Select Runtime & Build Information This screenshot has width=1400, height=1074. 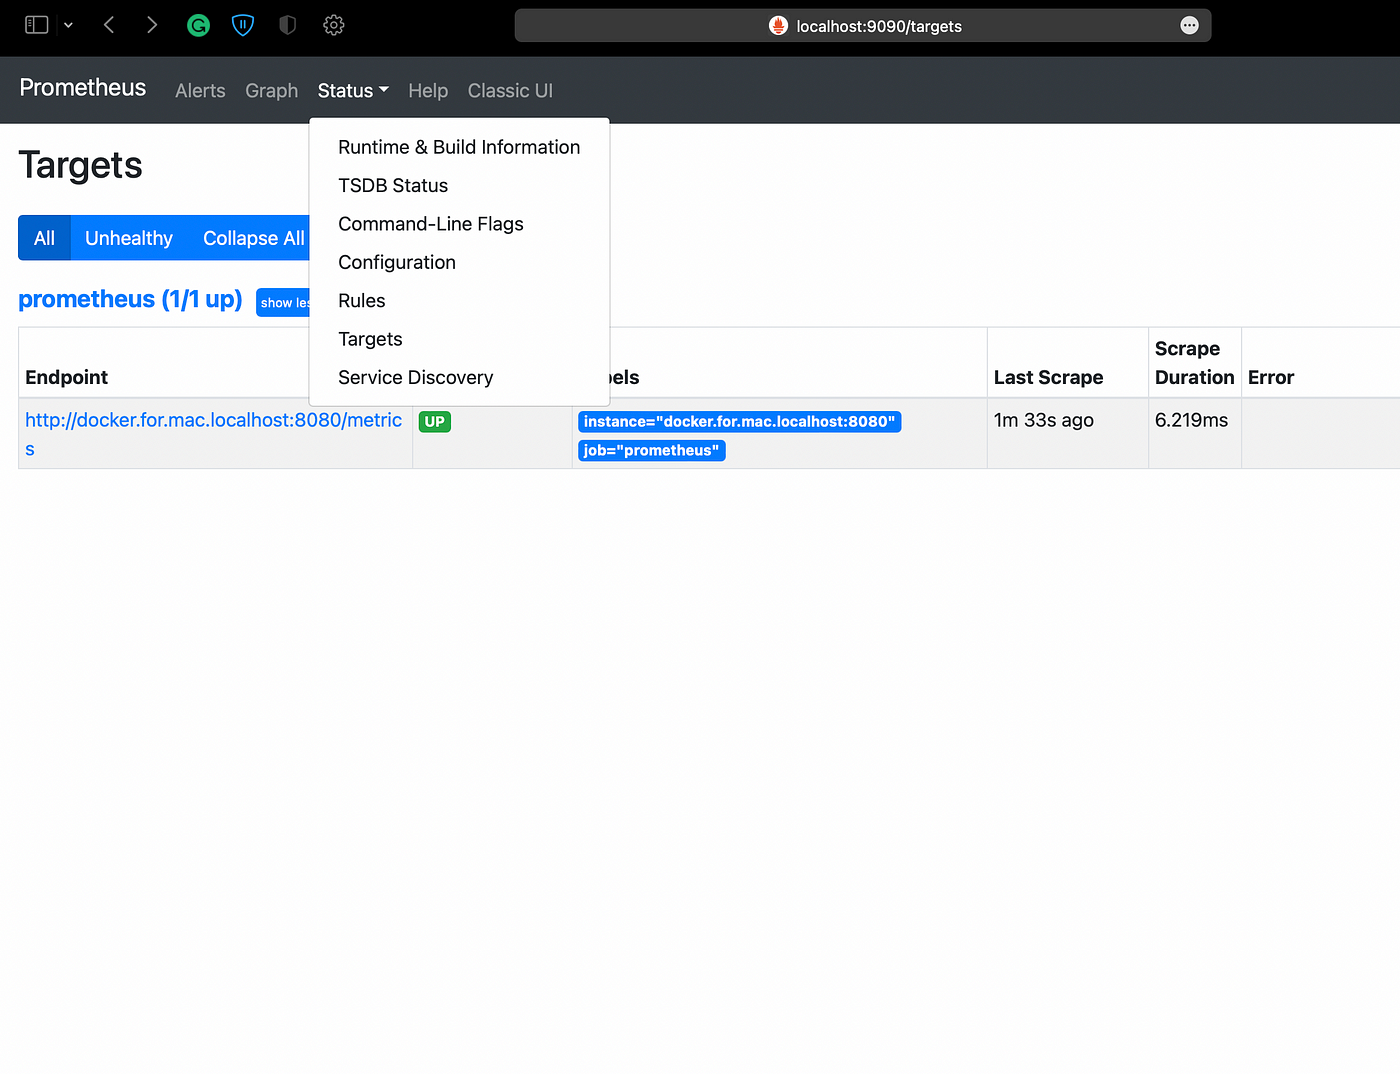459,147
